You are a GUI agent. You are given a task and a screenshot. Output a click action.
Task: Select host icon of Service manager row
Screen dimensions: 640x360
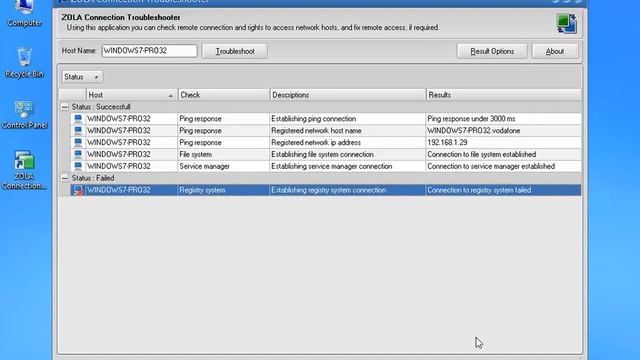pyautogui.click(x=78, y=166)
